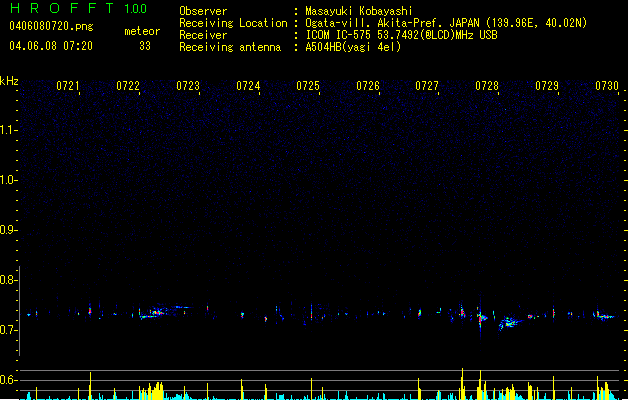Click the 0727 time marker
This screenshot has width=629, height=400.
(427, 86)
